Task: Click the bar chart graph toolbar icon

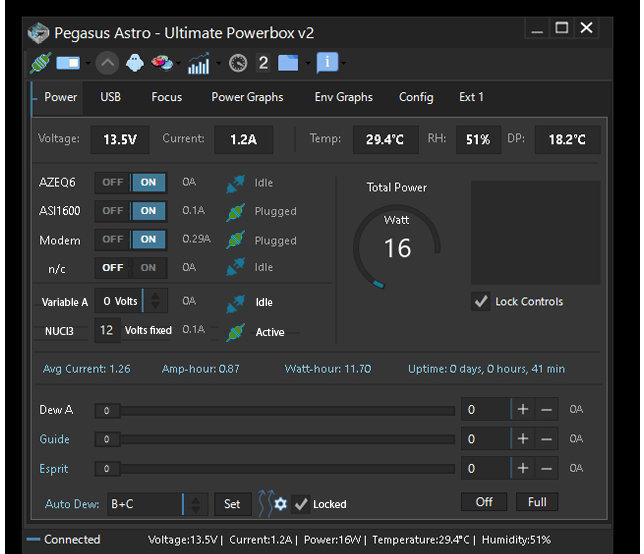Action: click(x=199, y=63)
